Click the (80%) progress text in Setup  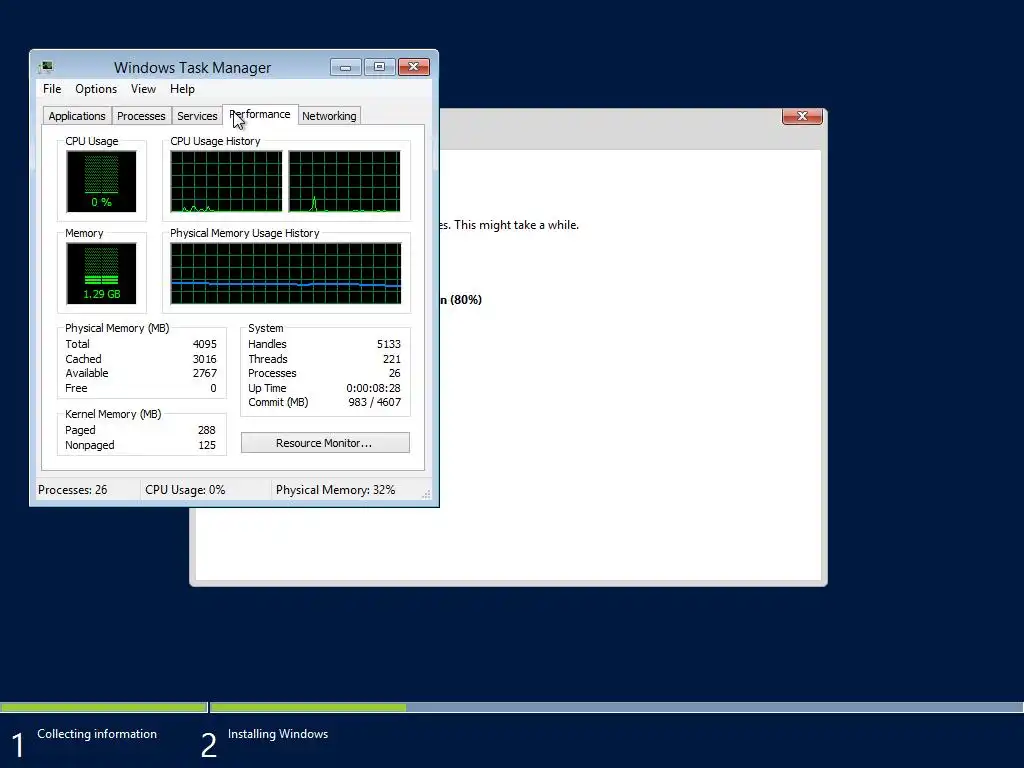[466, 300]
